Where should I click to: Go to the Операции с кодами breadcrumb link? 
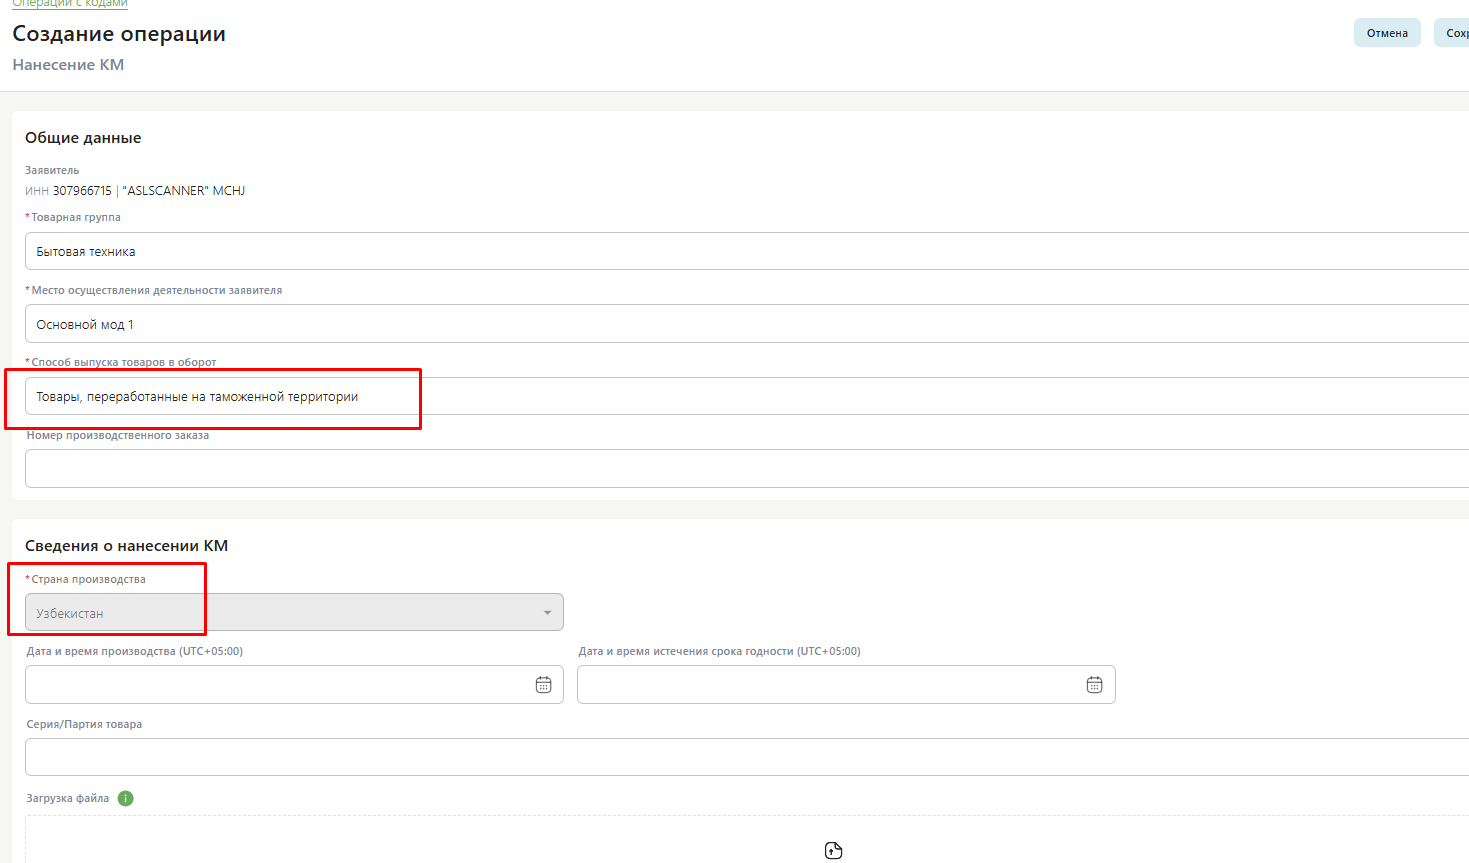pyautogui.click(x=70, y=4)
